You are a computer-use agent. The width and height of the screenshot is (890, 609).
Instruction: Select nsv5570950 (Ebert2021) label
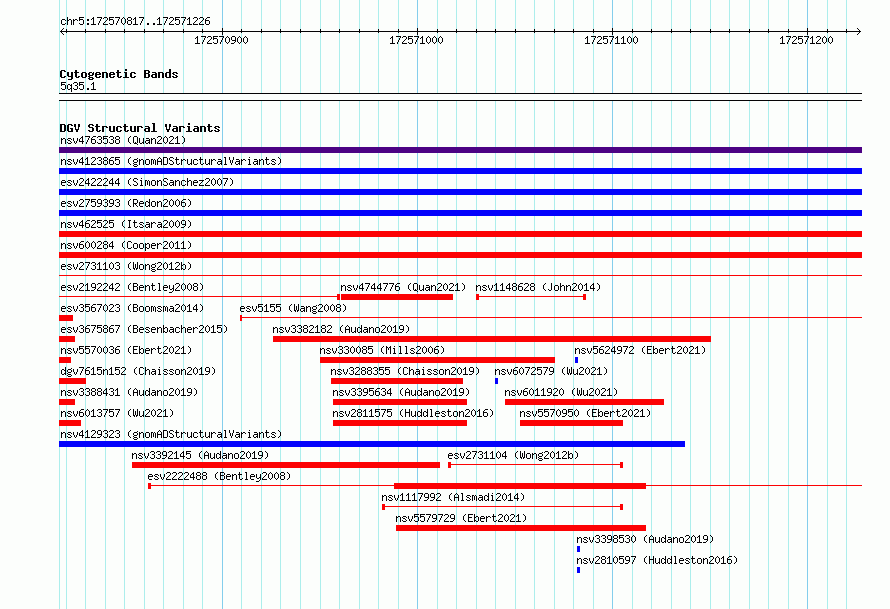click(585, 413)
